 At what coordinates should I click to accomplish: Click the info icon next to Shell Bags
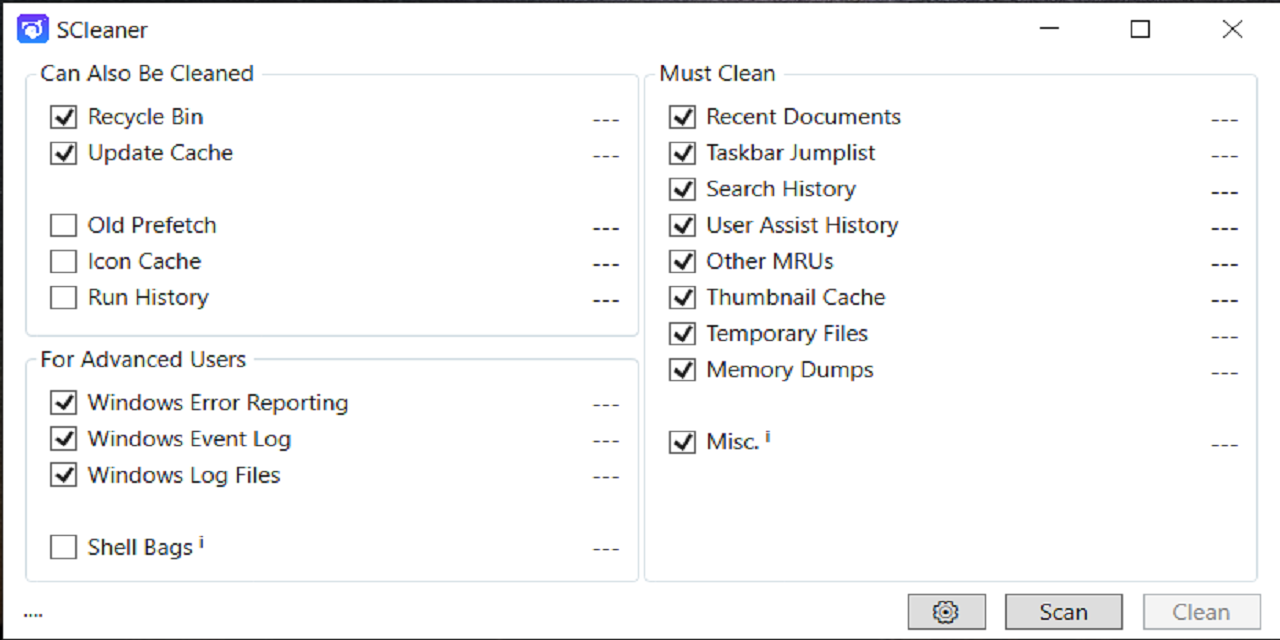pyautogui.click(x=200, y=540)
